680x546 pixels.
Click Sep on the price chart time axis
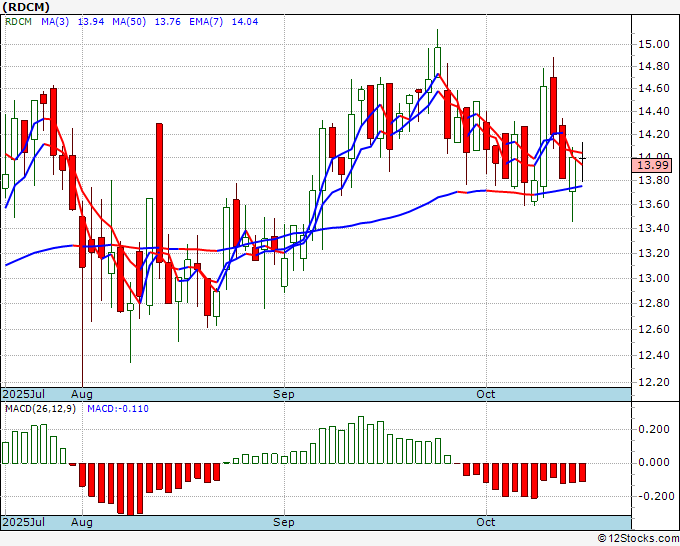coord(284,394)
